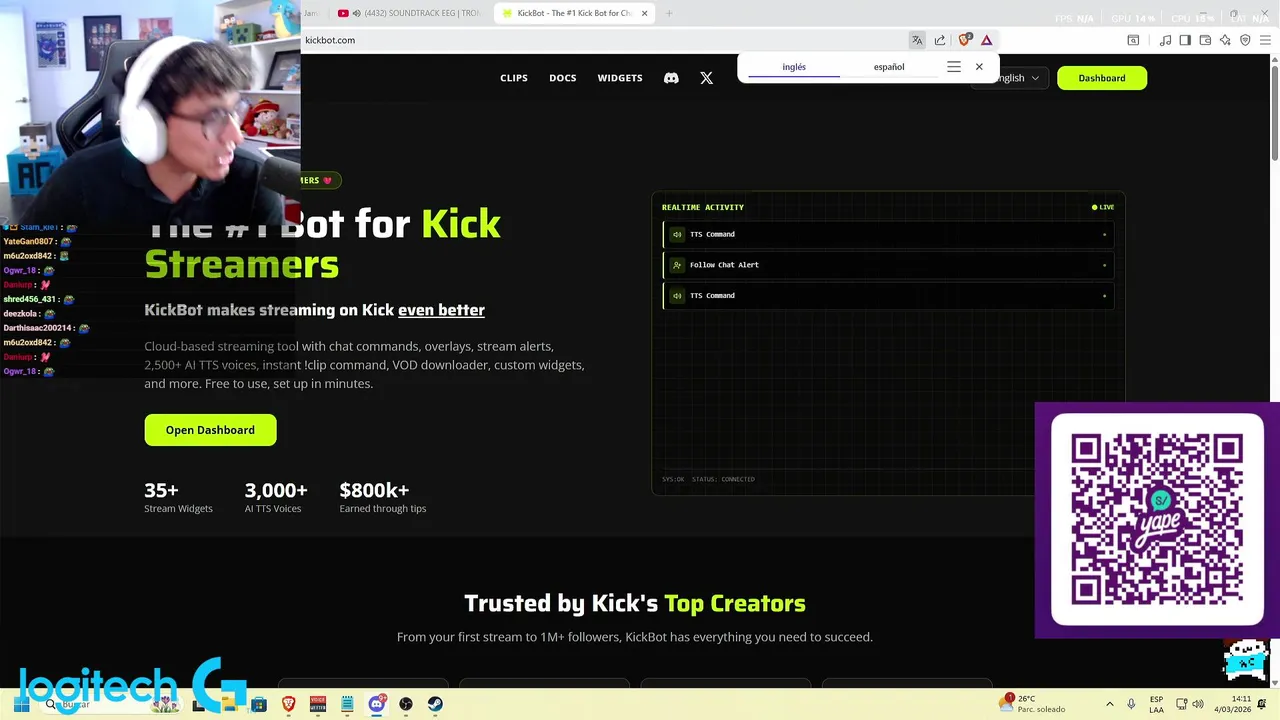1280x720 pixels.
Task: Click the translate page icon in address bar
Action: pos(917,40)
